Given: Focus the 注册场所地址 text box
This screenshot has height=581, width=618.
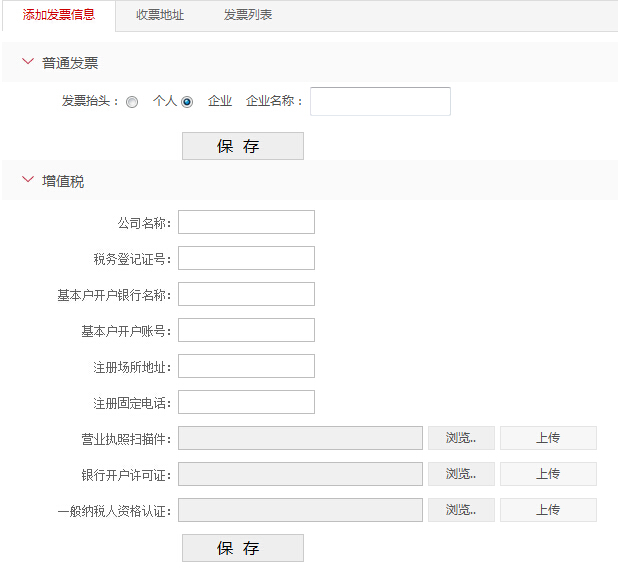Looking at the screenshot, I should point(246,366).
